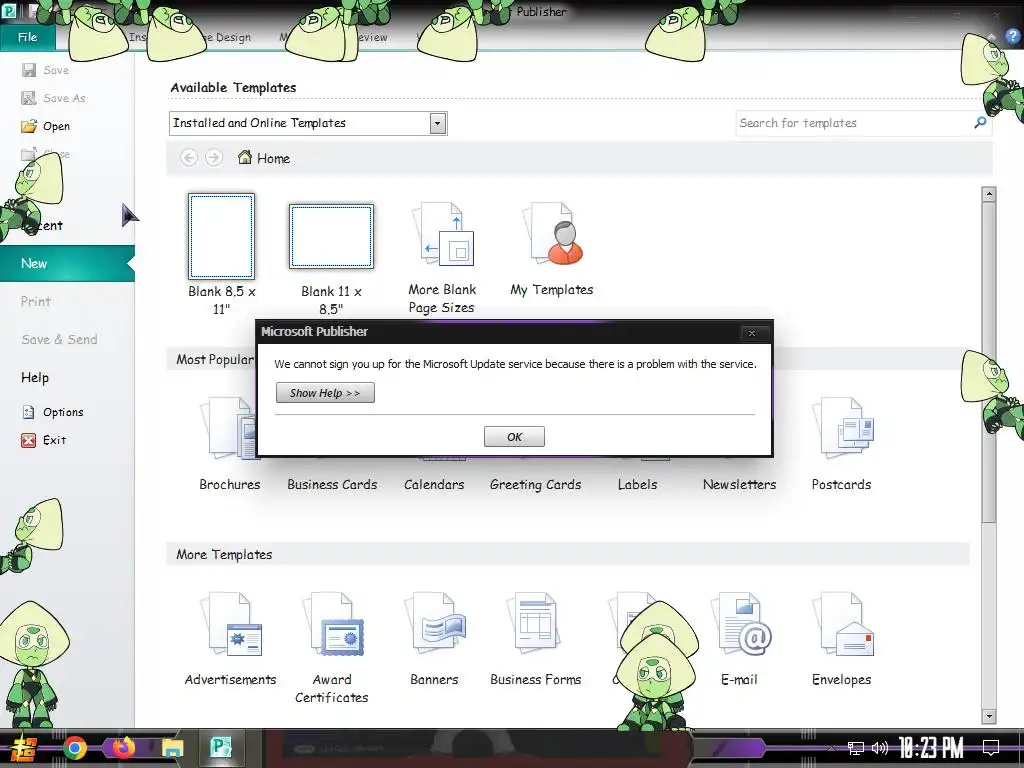Click the red Exit icon
The height and width of the screenshot is (768, 1024).
tap(28, 440)
